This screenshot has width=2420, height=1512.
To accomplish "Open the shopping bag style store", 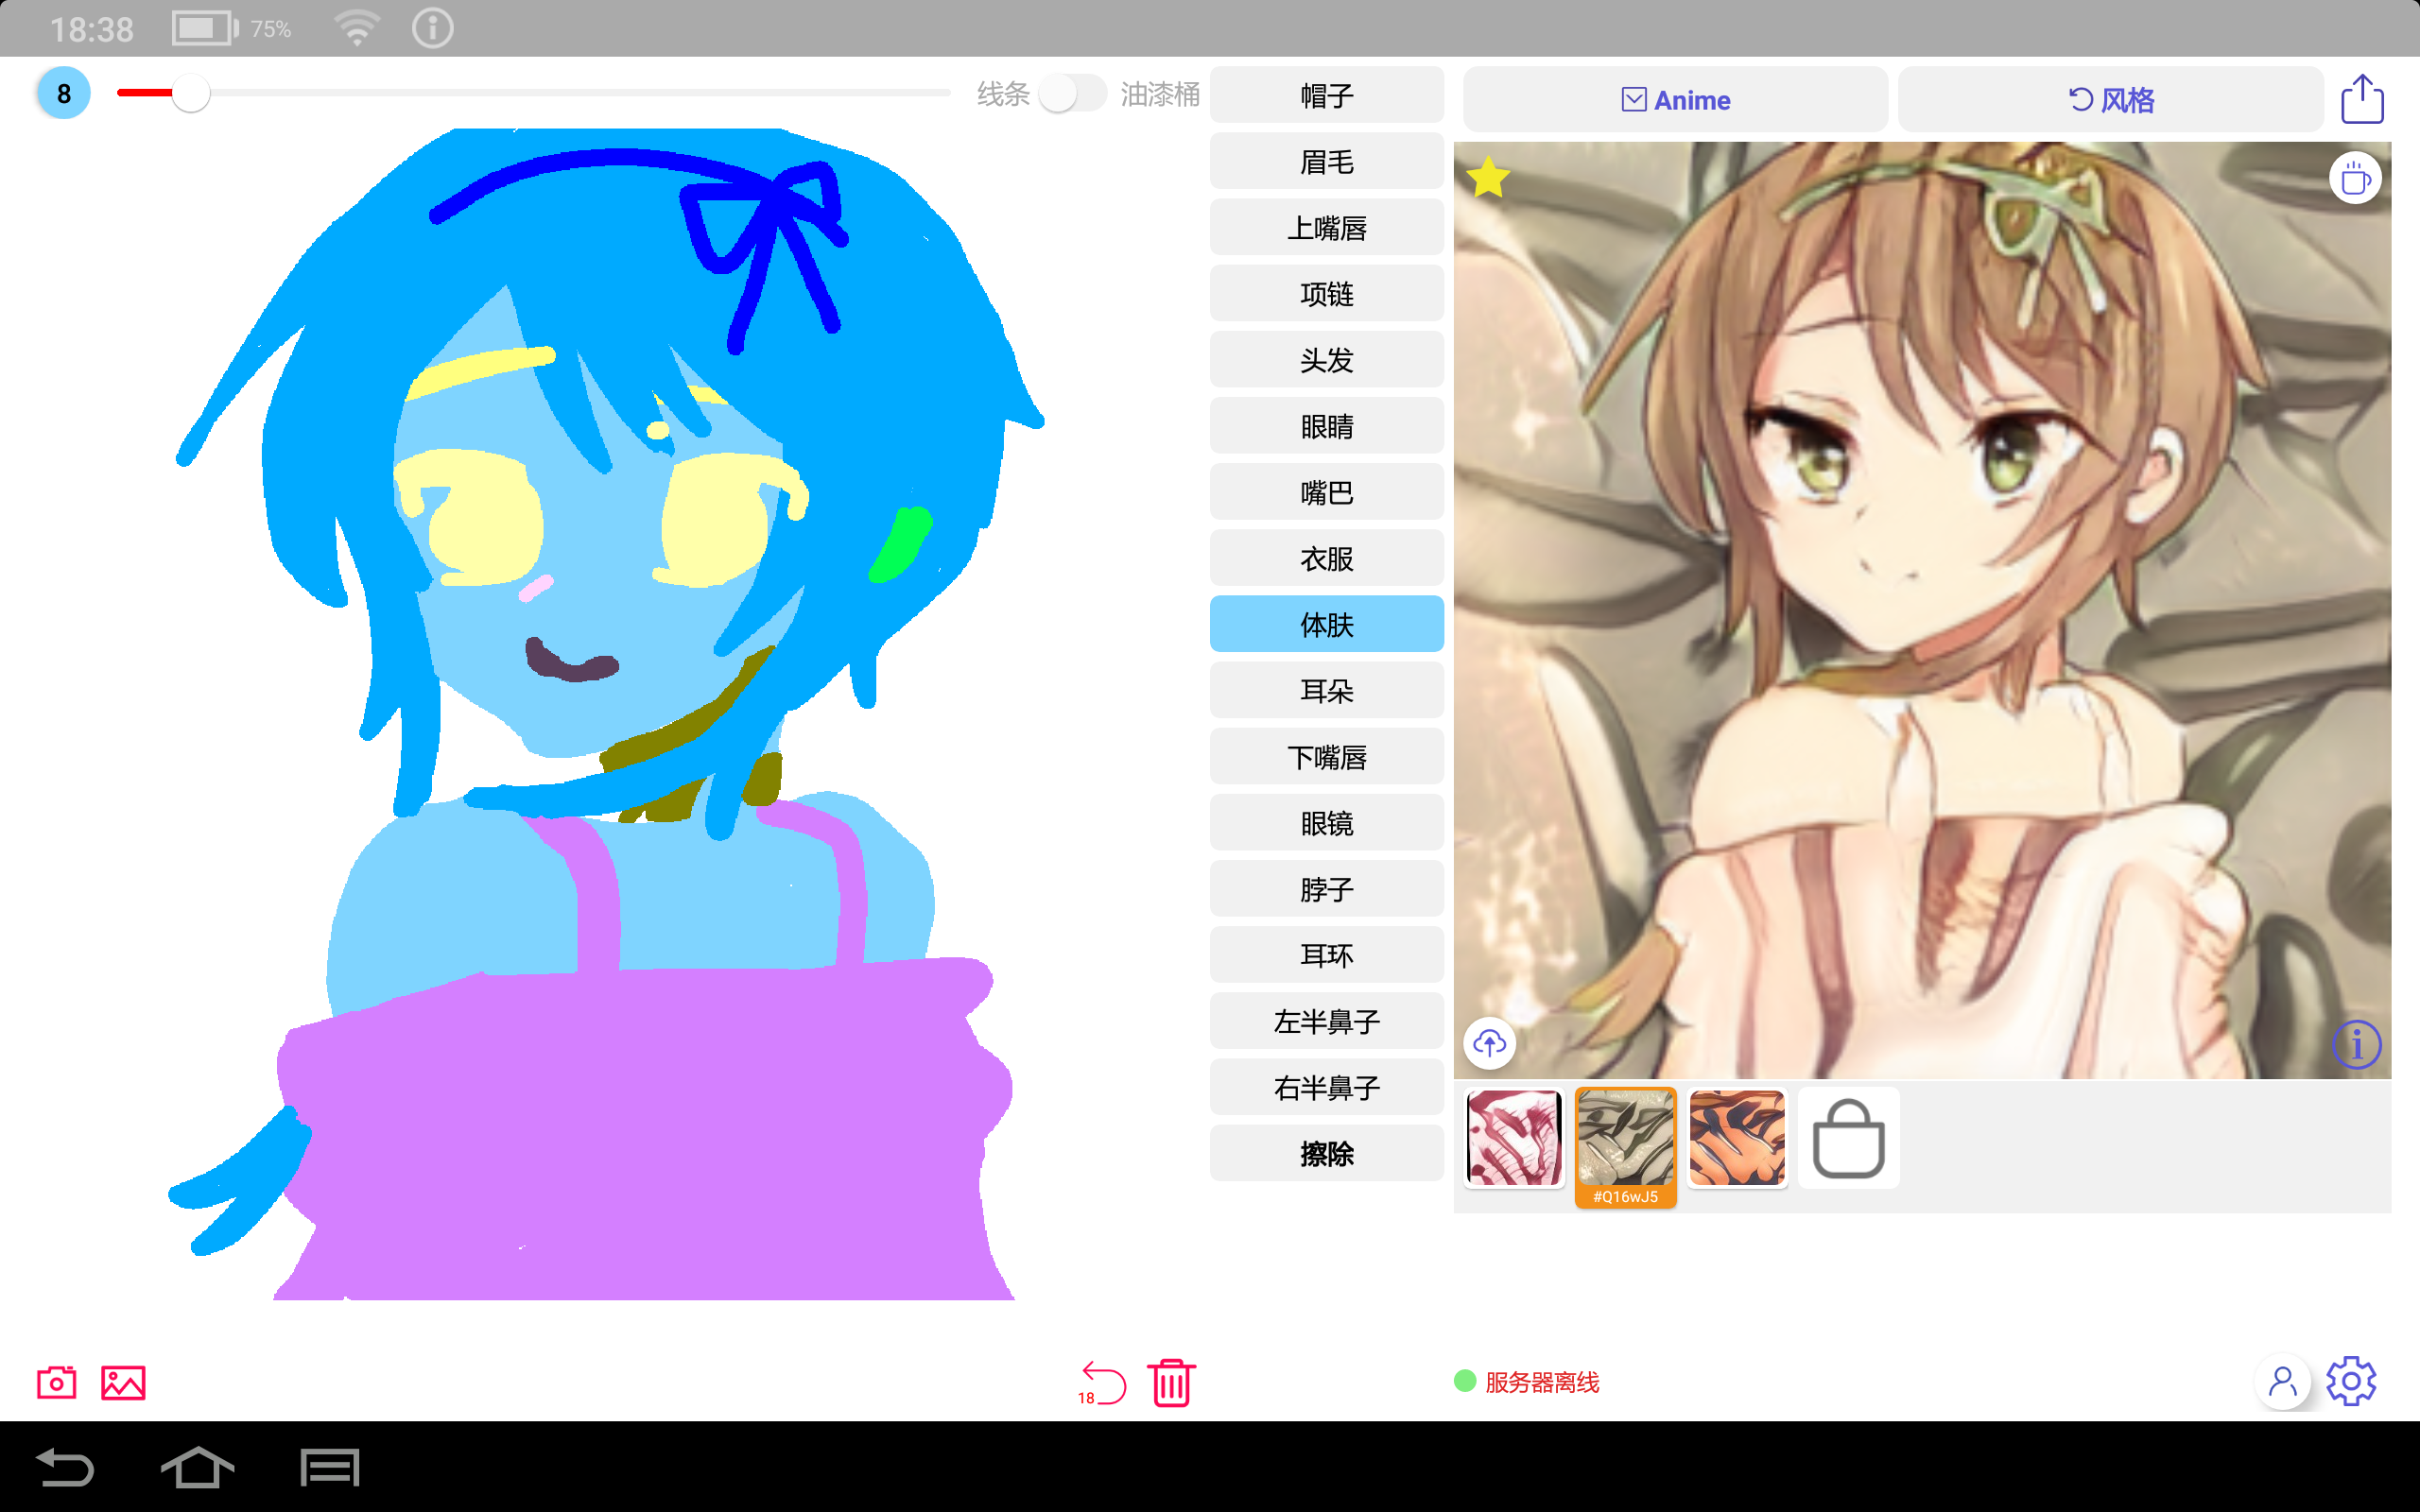I will coord(1848,1138).
